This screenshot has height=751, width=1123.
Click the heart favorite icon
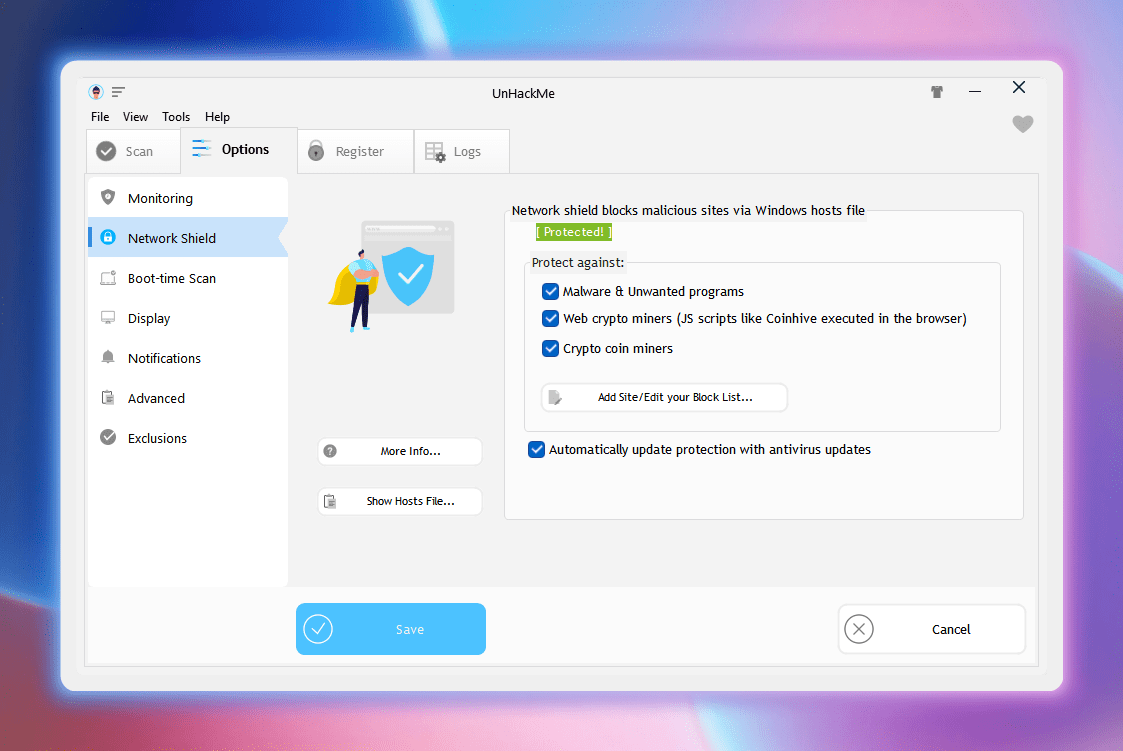pos(1022,124)
